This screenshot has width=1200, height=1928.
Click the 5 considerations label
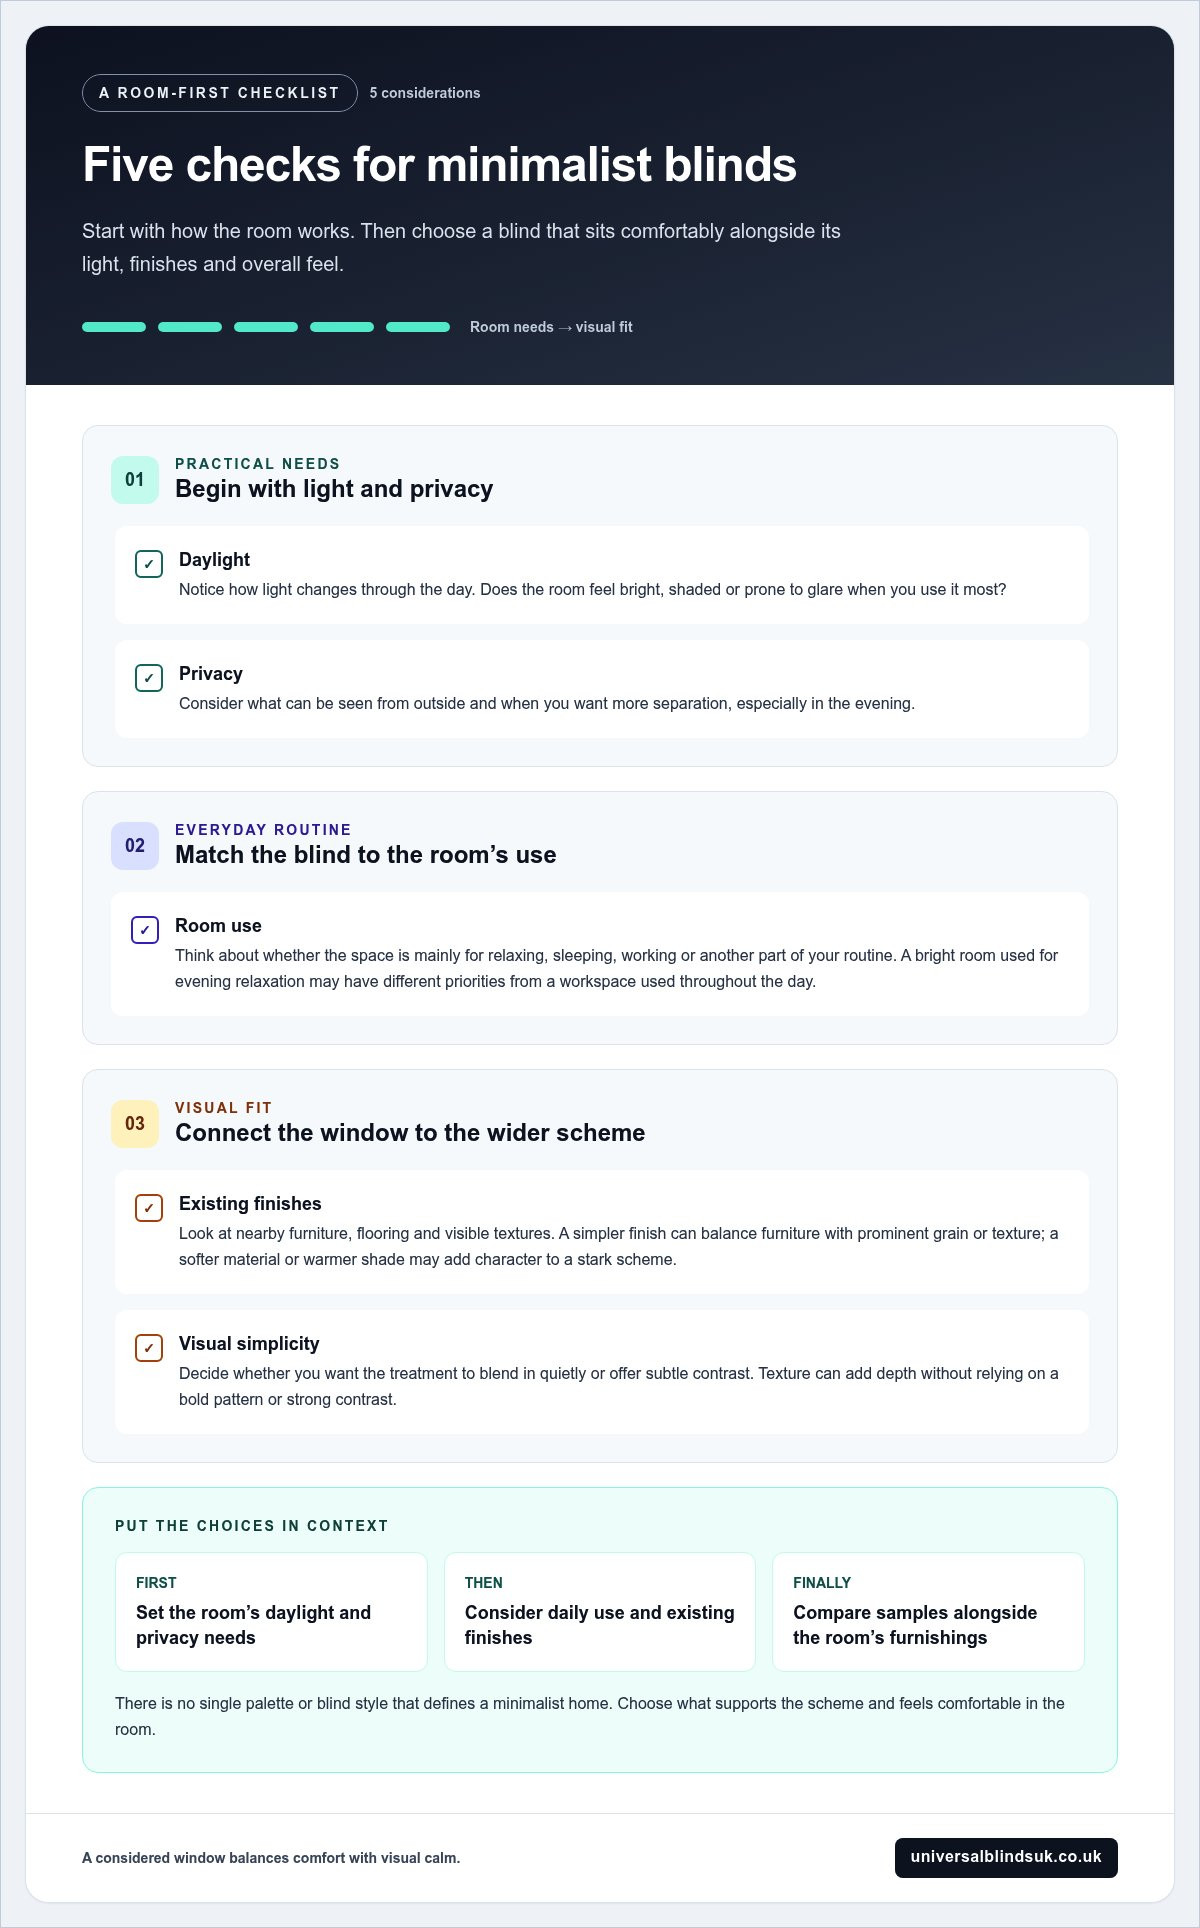pos(425,93)
